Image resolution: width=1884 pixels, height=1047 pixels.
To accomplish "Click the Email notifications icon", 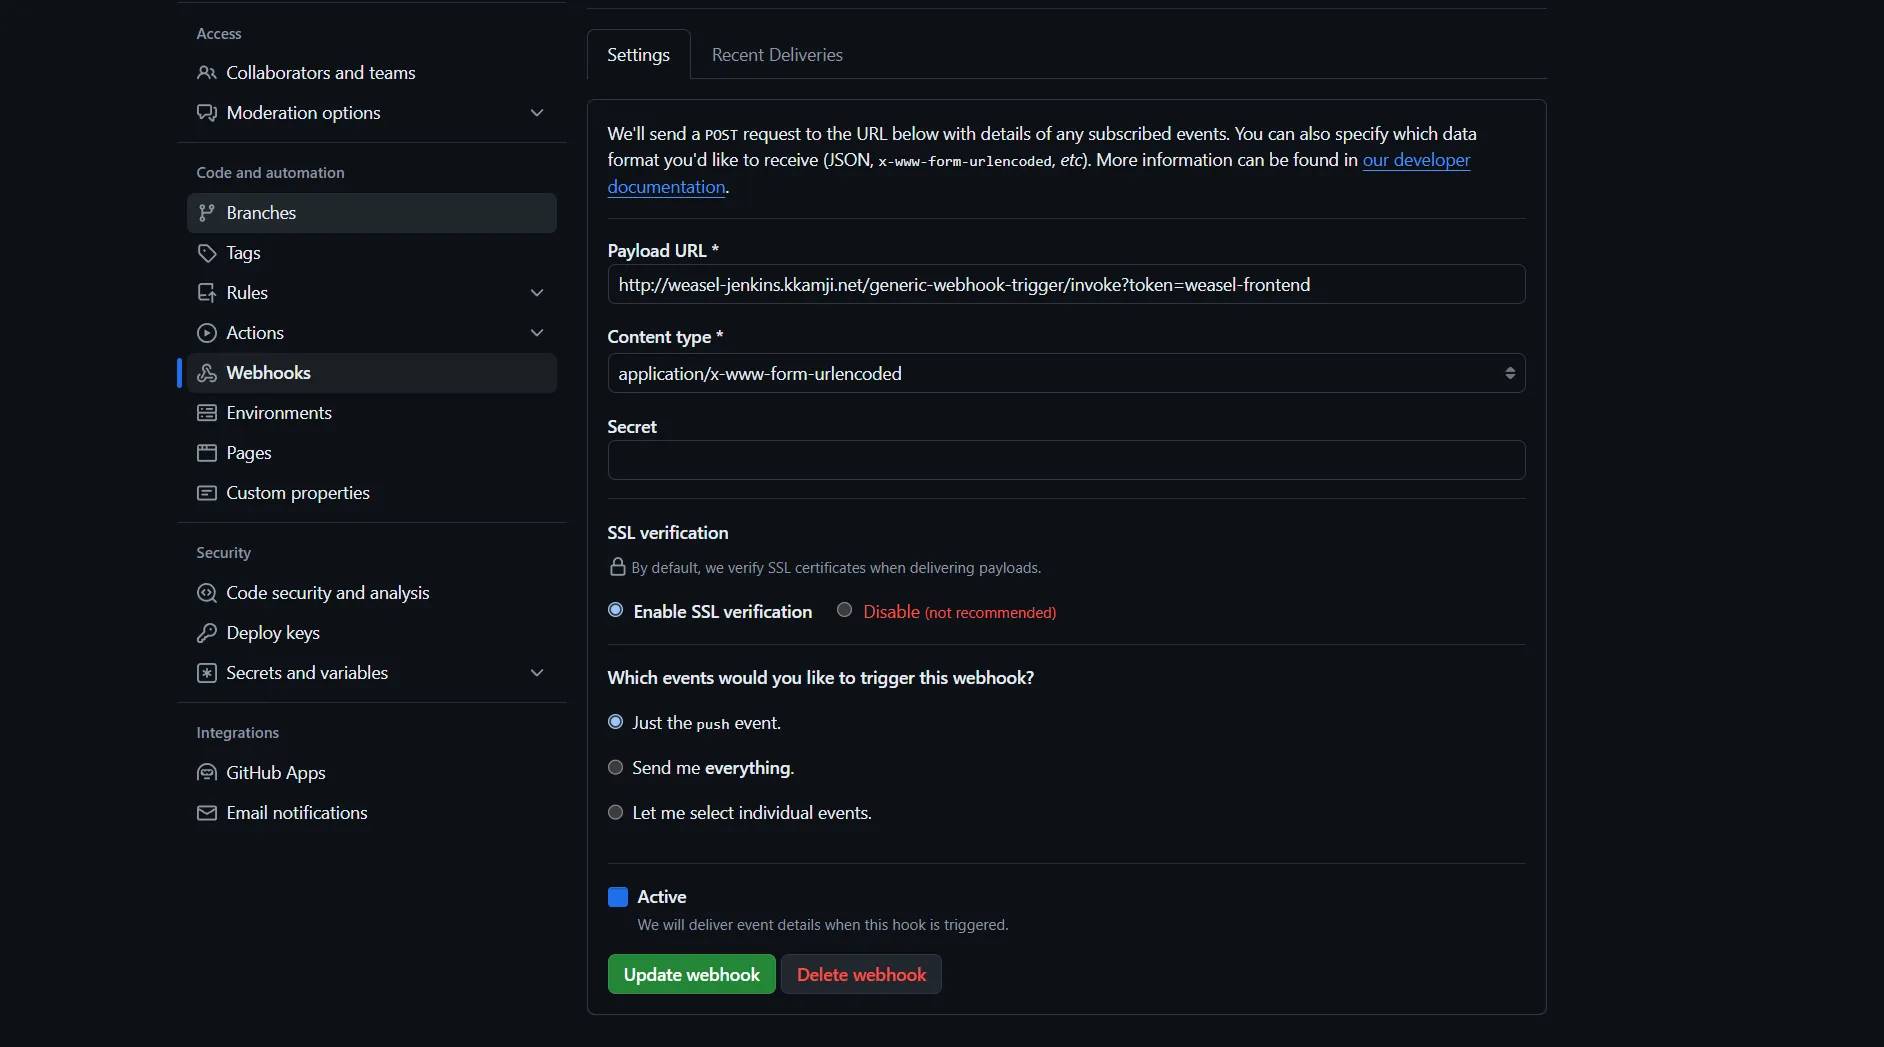I will tap(208, 813).
